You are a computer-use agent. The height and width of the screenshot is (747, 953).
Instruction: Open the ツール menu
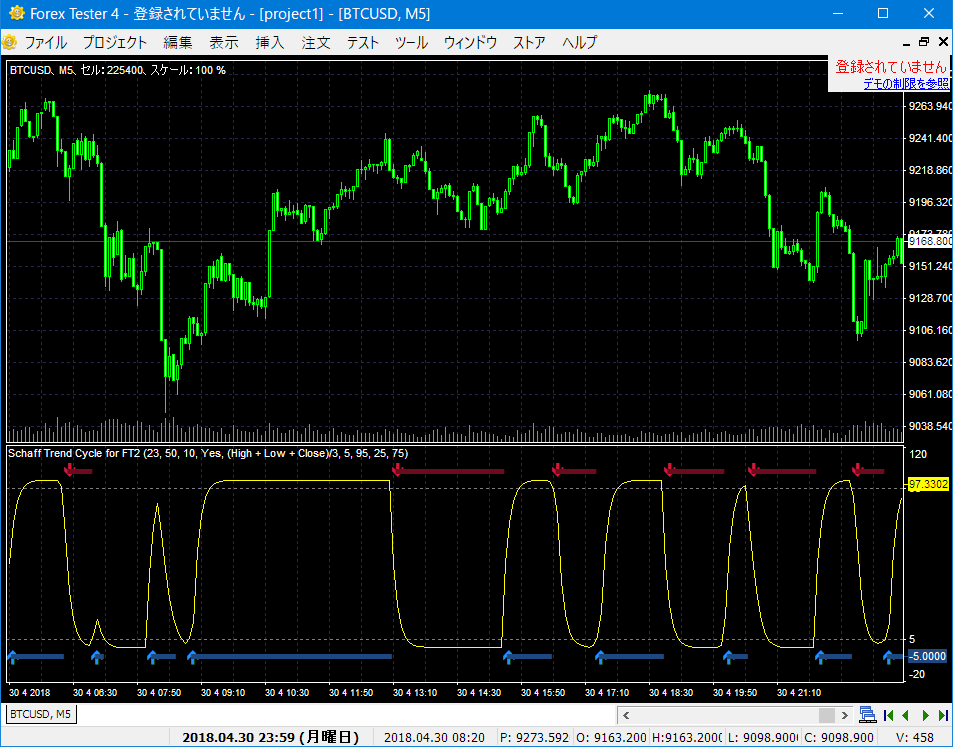[x=411, y=43]
